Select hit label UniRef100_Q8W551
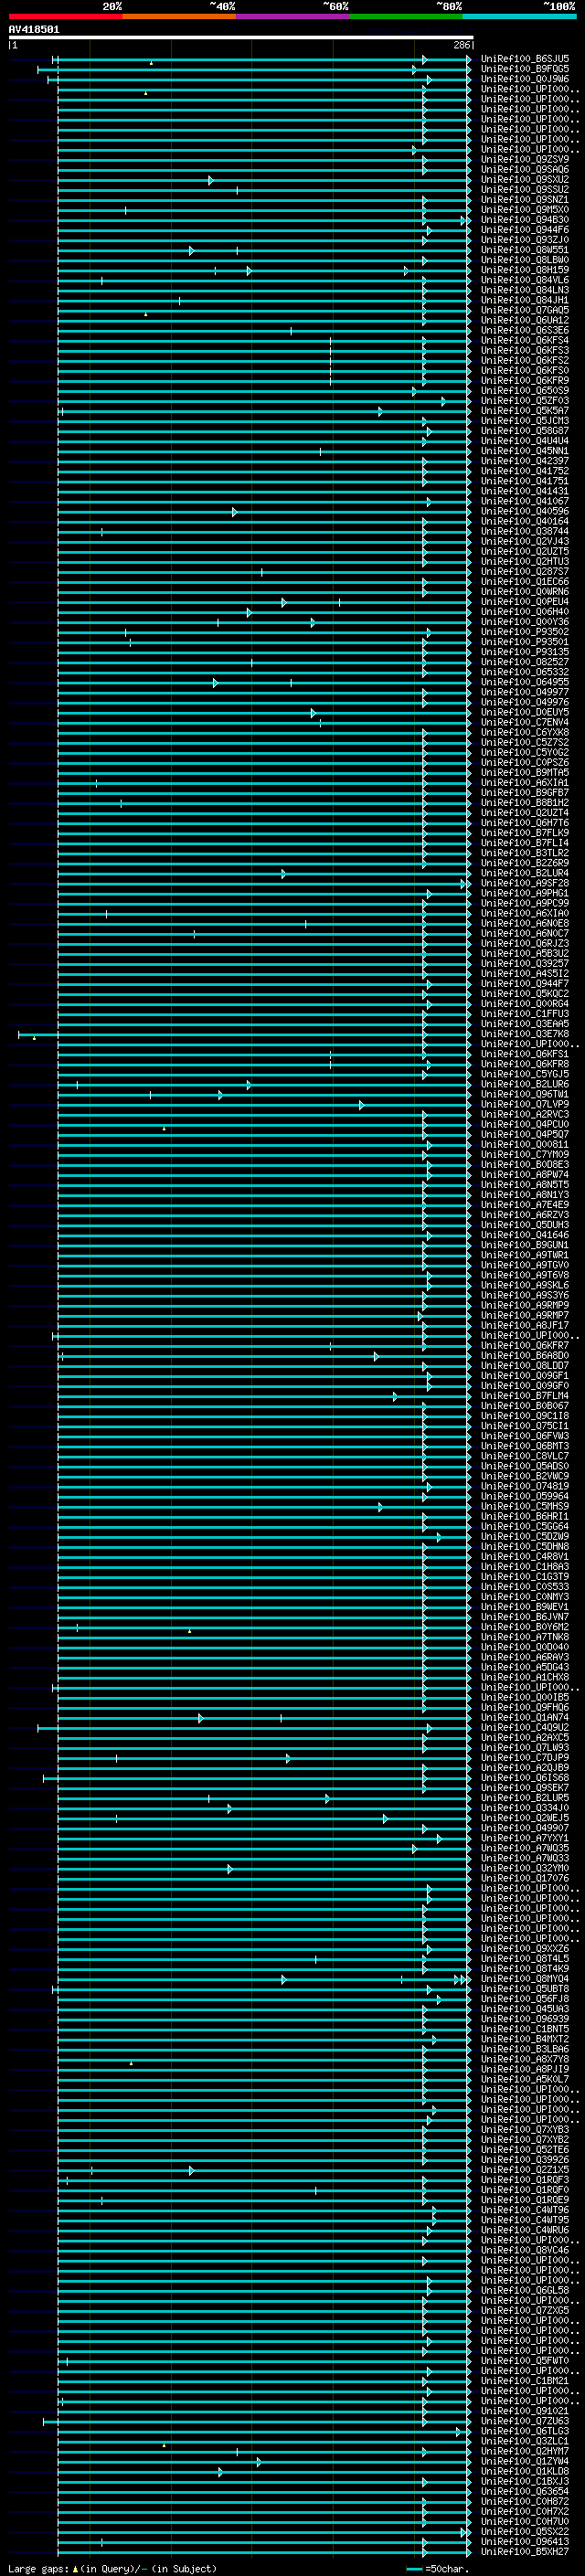Screen dimensions: 585x2576 (525, 250)
